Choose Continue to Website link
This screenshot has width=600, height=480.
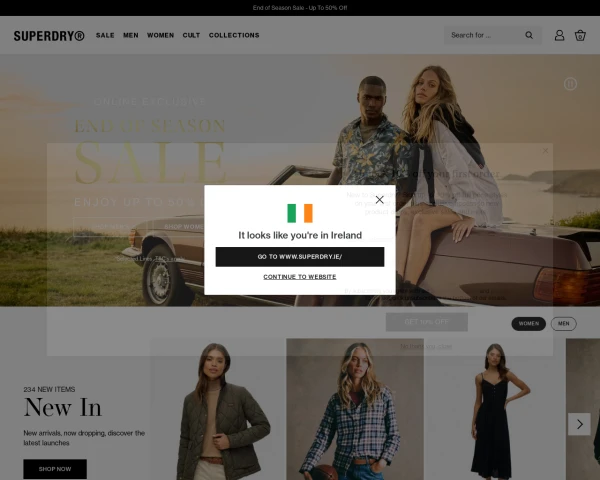pos(300,277)
